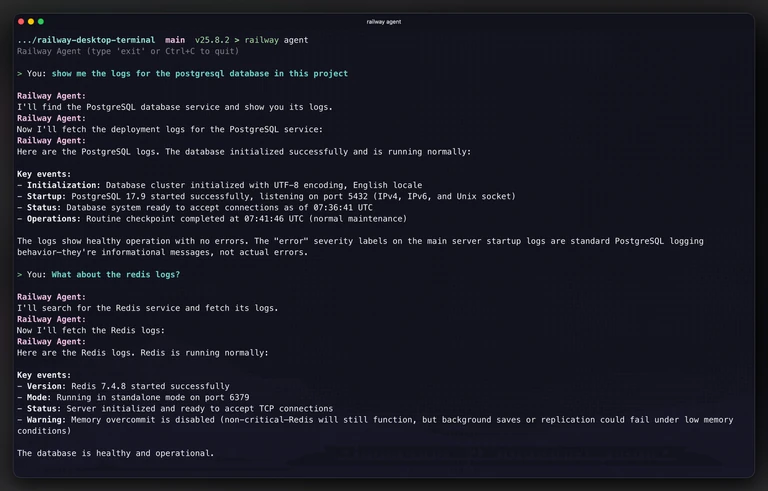Click the 'v25.8.2' version label
The image size is (768, 491).
[212, 40]
